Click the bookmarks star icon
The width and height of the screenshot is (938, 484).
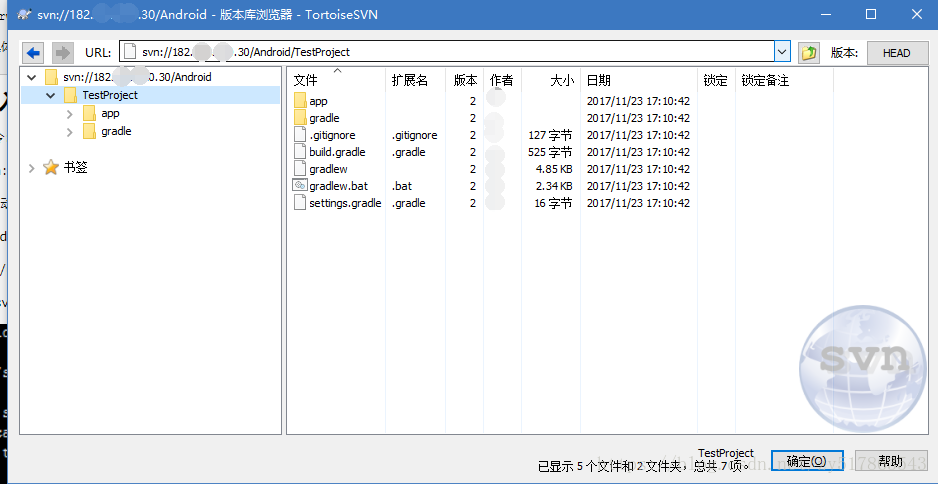51,168
